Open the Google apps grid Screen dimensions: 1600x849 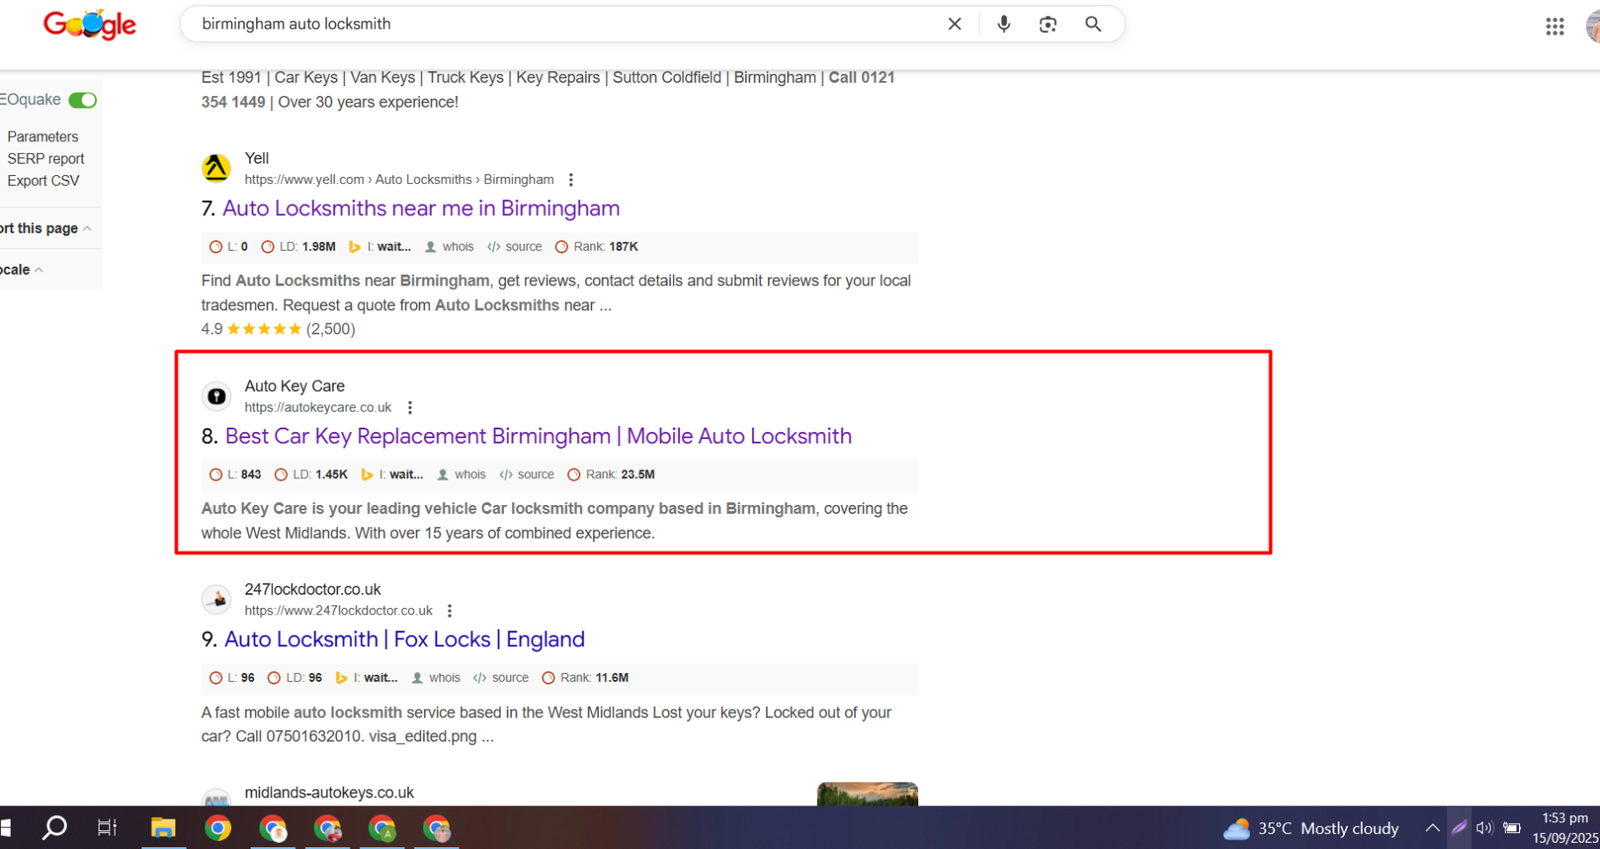1554,27
